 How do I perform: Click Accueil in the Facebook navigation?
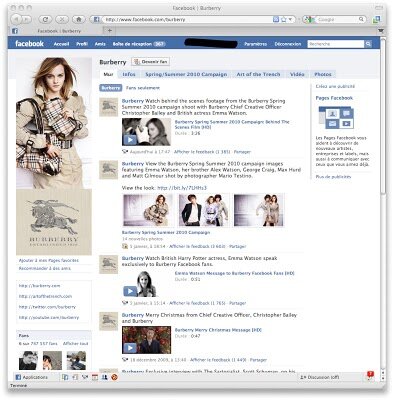pos(61,44)
